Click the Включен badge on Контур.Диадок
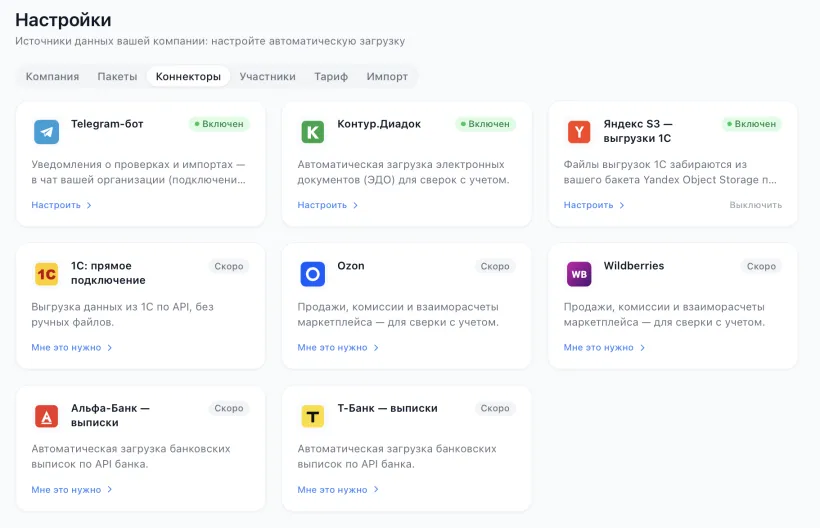The width and height of the screenshot is (820, 528). click(485, 124)
